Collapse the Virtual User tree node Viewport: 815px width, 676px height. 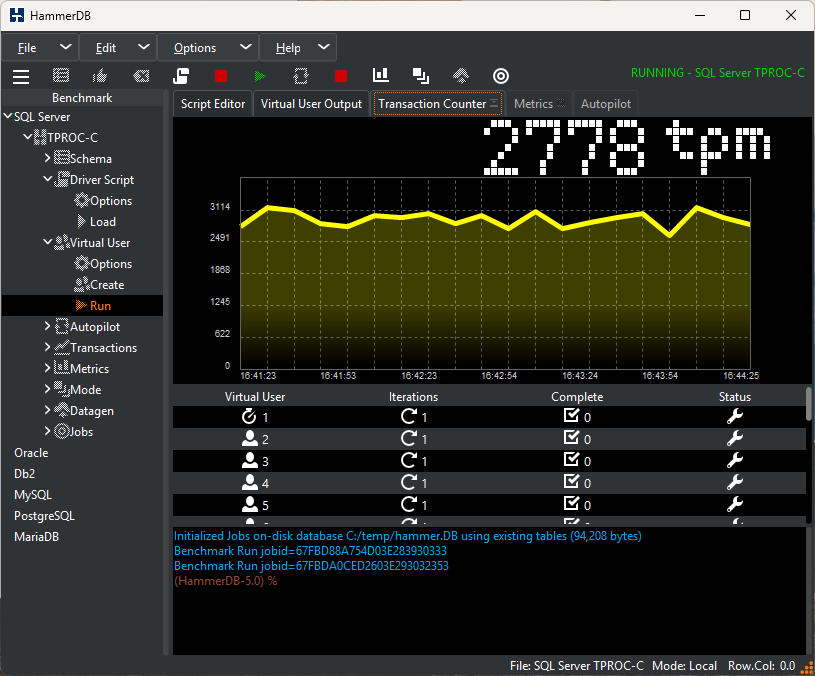(47, 242)
